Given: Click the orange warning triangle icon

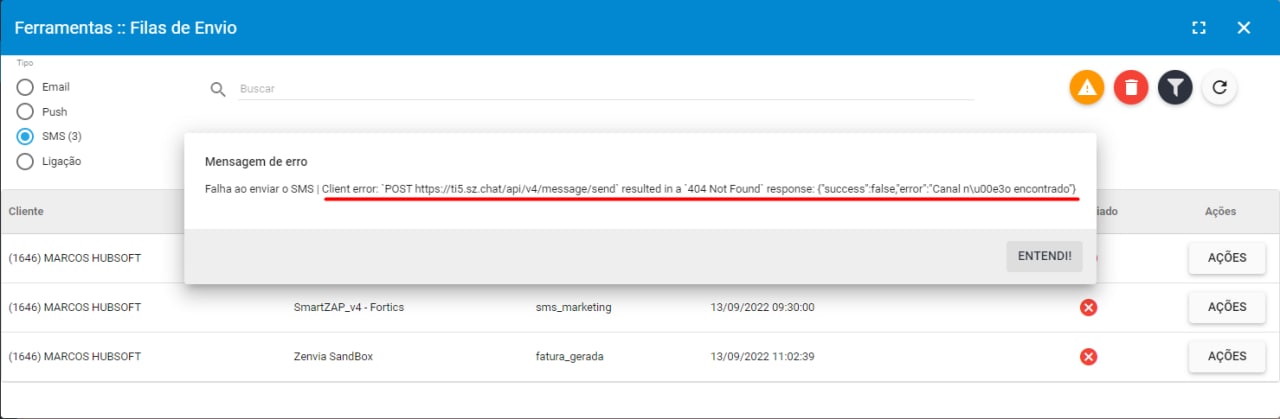Looking at the screenshot, I should [1087, 88].
